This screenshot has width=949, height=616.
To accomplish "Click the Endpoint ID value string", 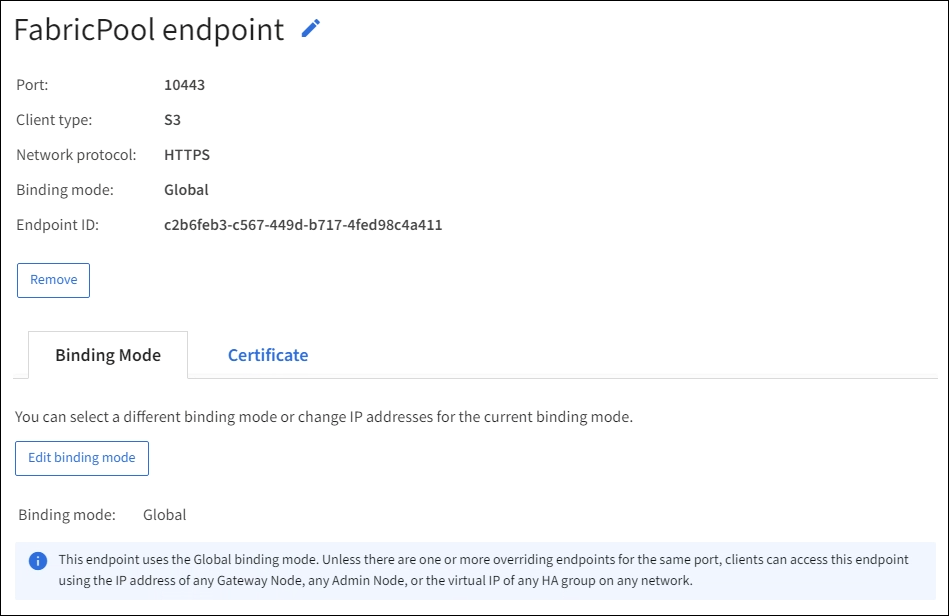I will coord(303,225).
